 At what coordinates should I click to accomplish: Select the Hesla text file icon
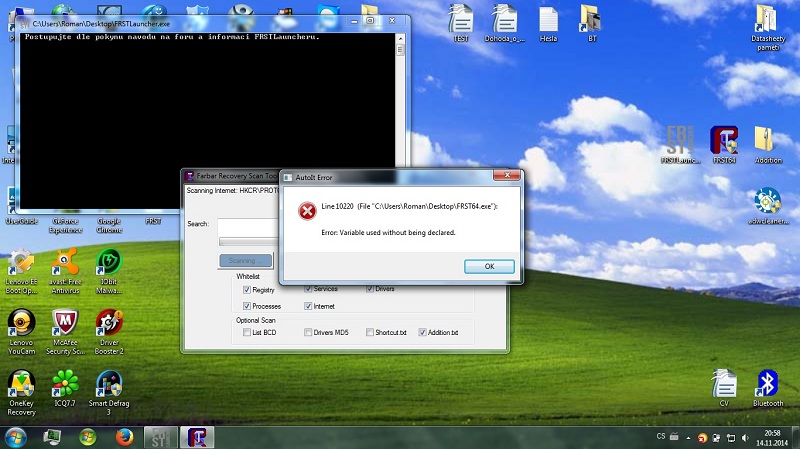(548, 23)
